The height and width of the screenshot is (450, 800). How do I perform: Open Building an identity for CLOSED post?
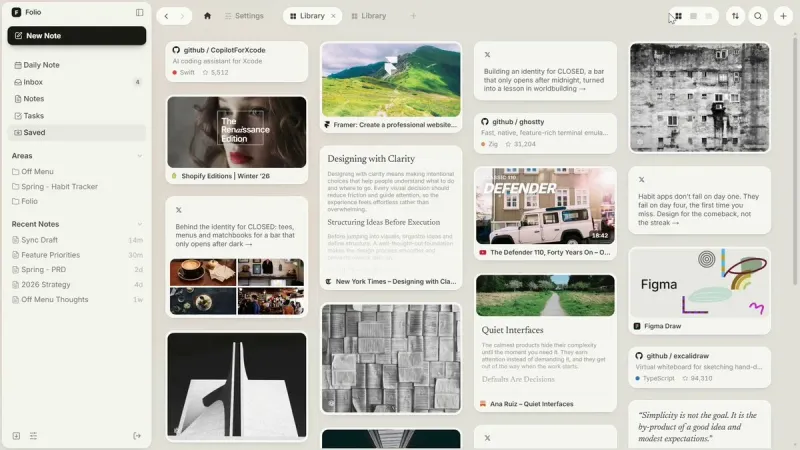click(x=545, y=71)
